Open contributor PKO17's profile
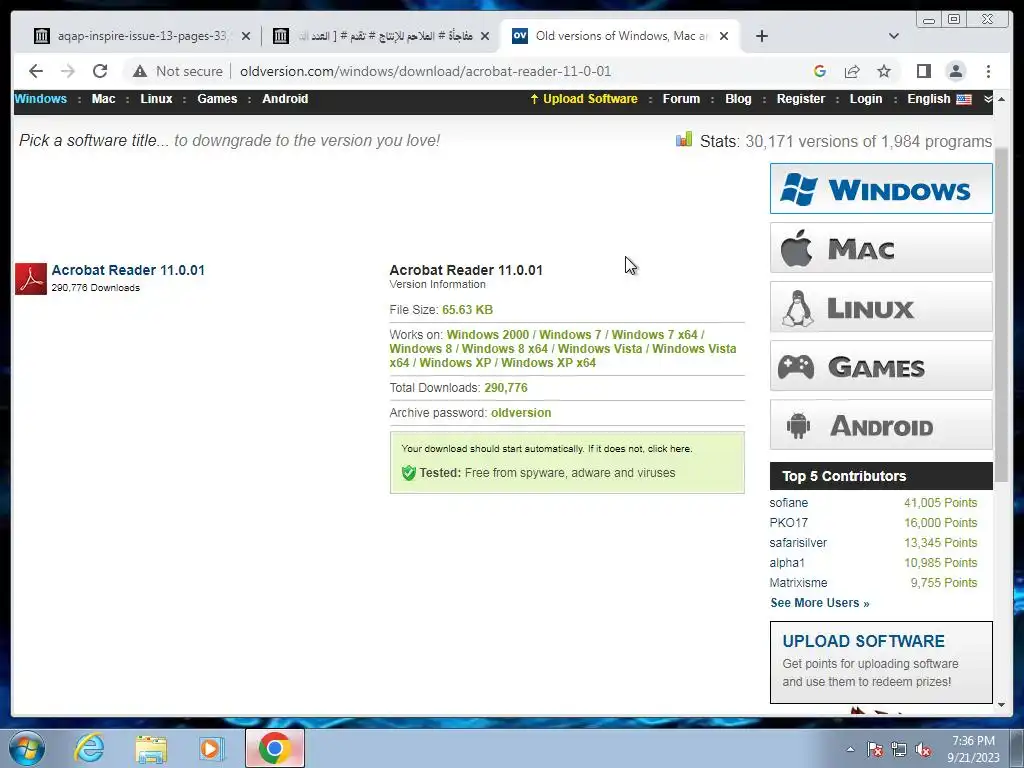1024x768 pixels. pos(788,522)
